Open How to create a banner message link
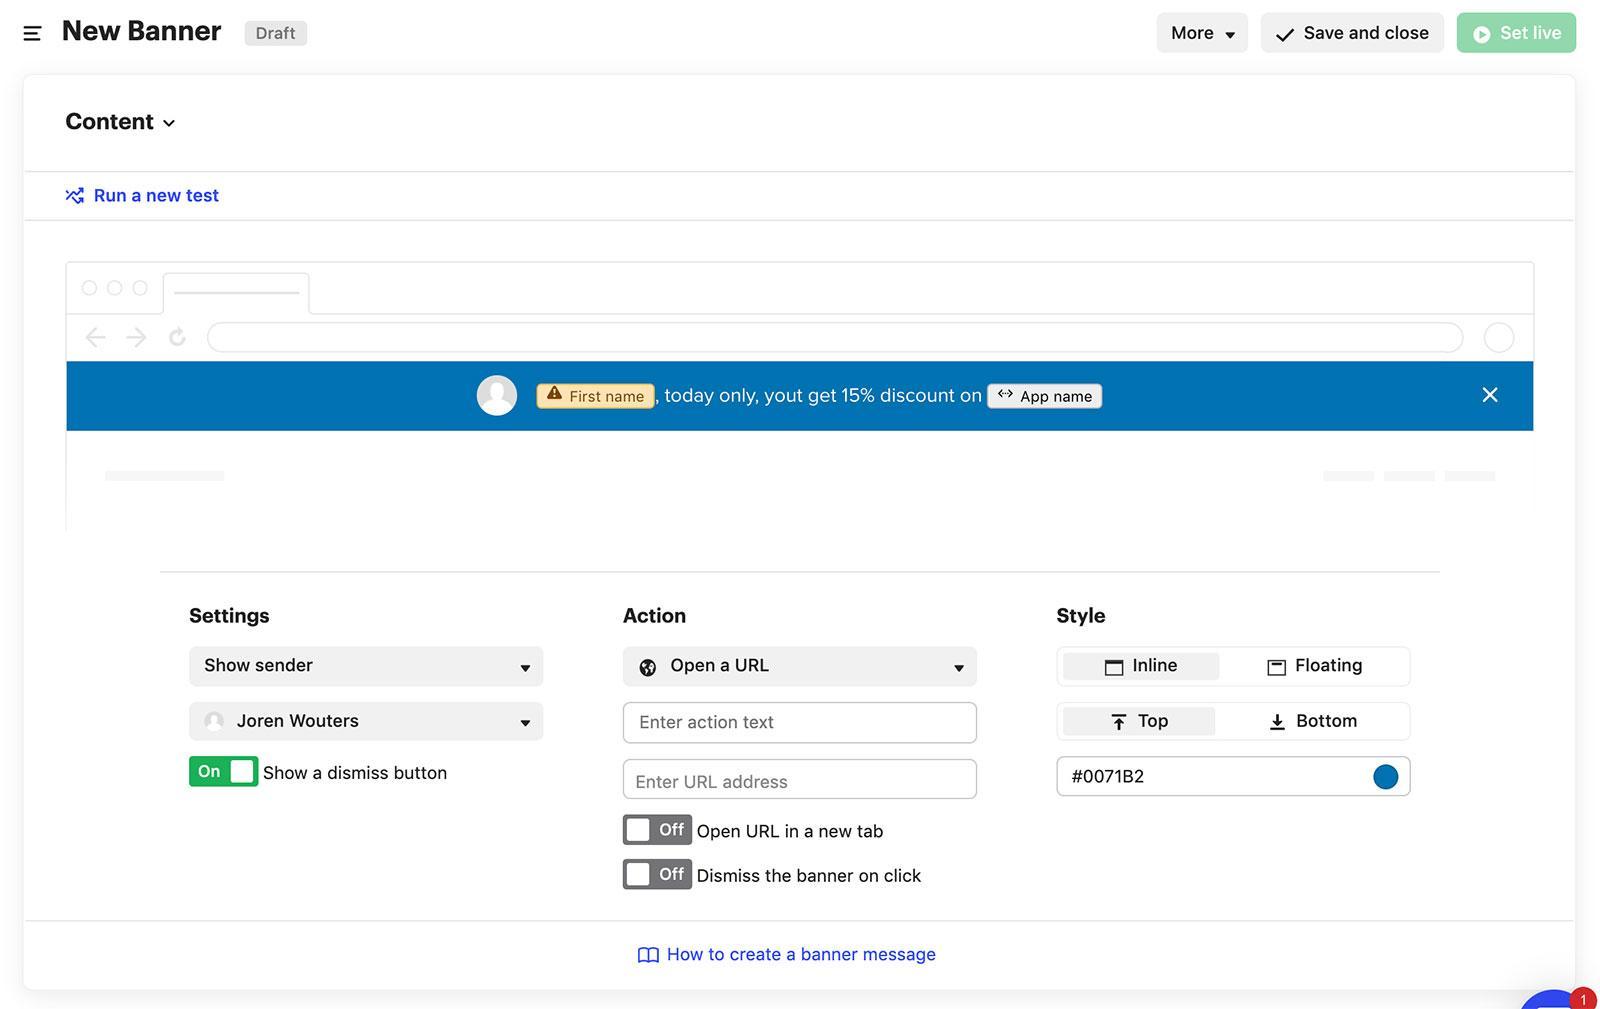 787,955
